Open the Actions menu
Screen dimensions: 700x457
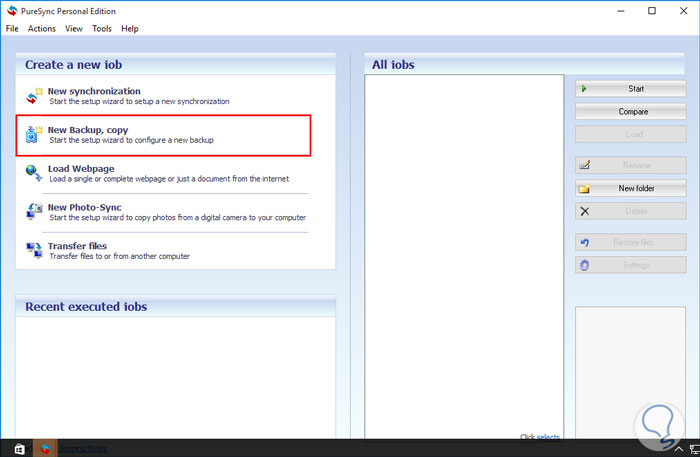coord(42,29)
